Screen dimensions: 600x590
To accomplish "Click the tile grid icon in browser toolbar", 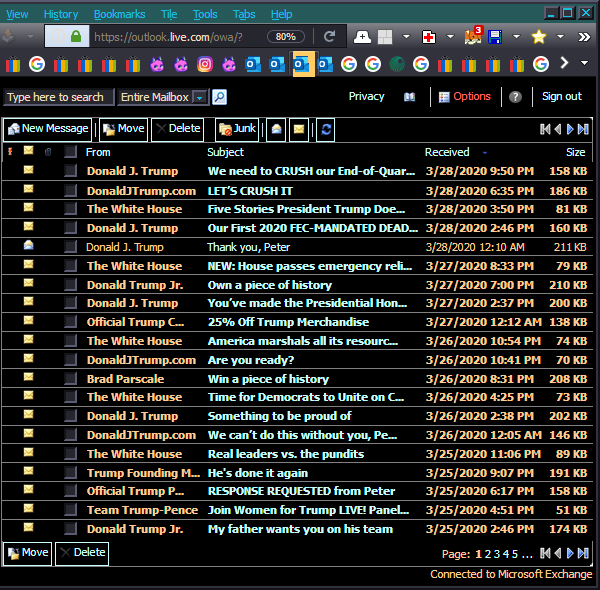I will pos(385,37).
